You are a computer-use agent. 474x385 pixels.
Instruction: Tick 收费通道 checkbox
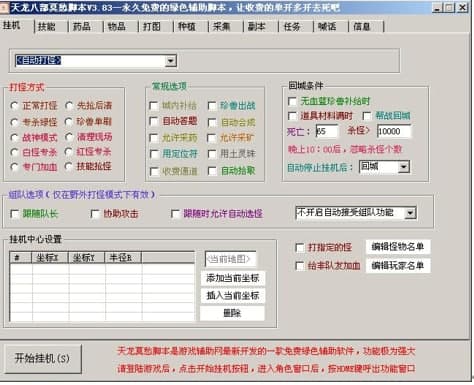154,171
